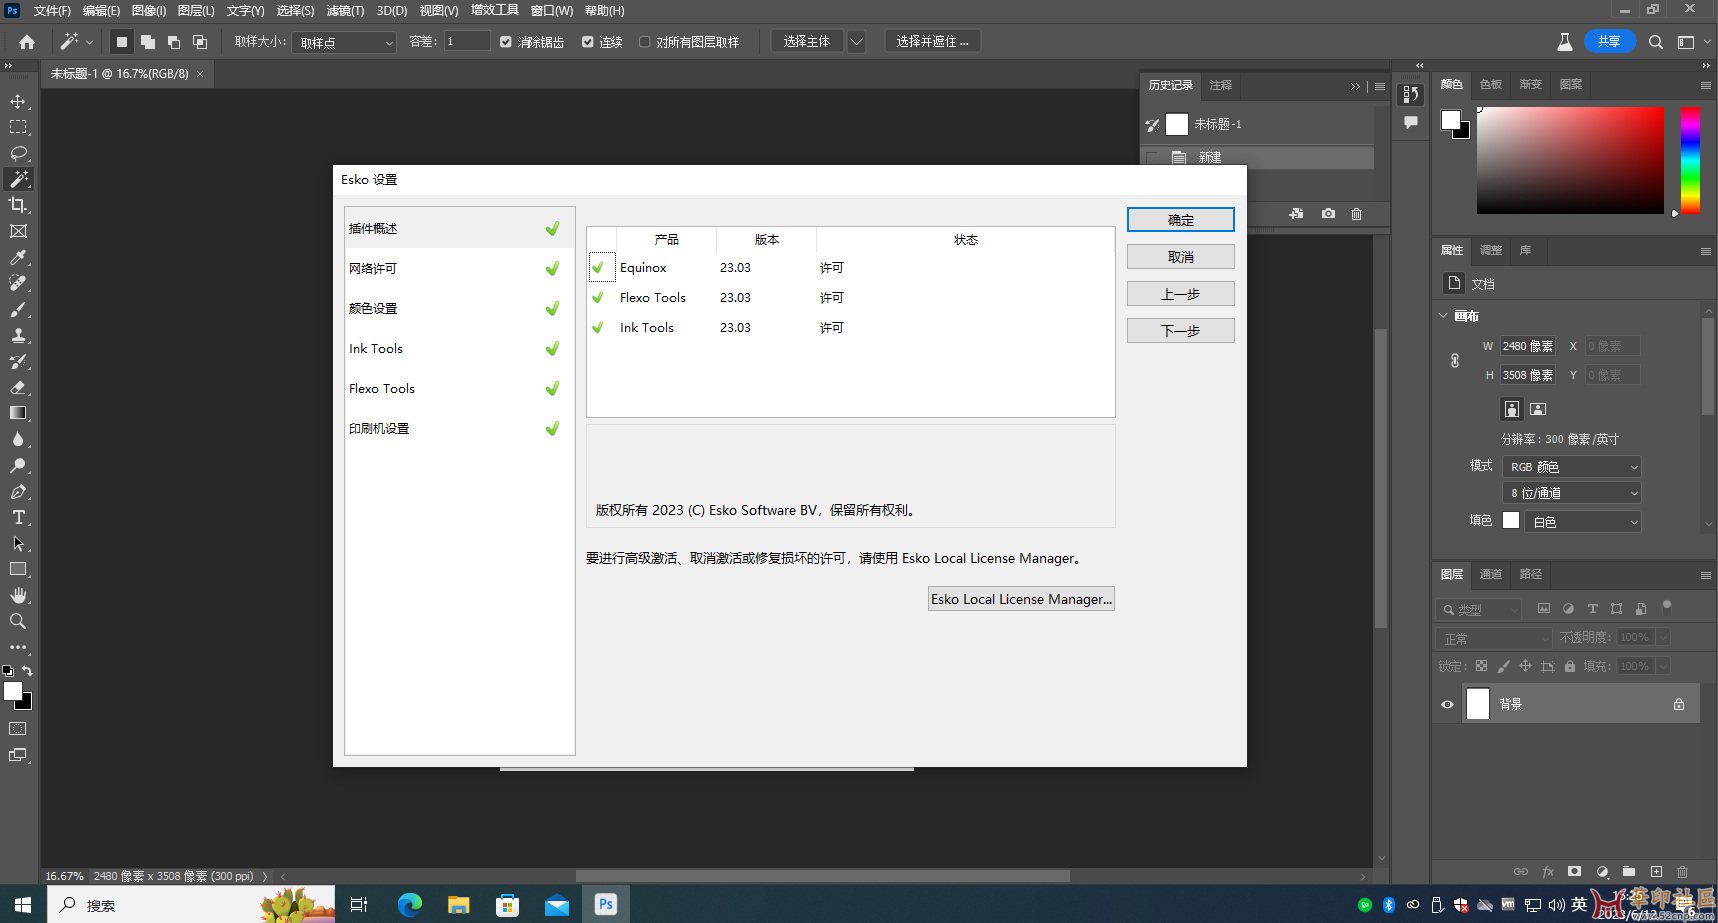Select the Zoom tool

(x=18, y=621)
